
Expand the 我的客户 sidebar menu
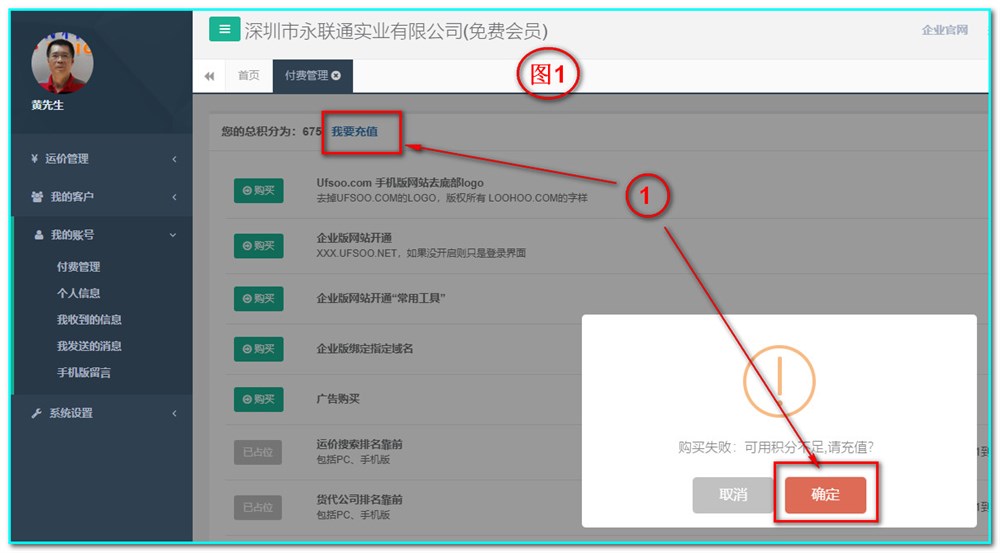[100, 197]
